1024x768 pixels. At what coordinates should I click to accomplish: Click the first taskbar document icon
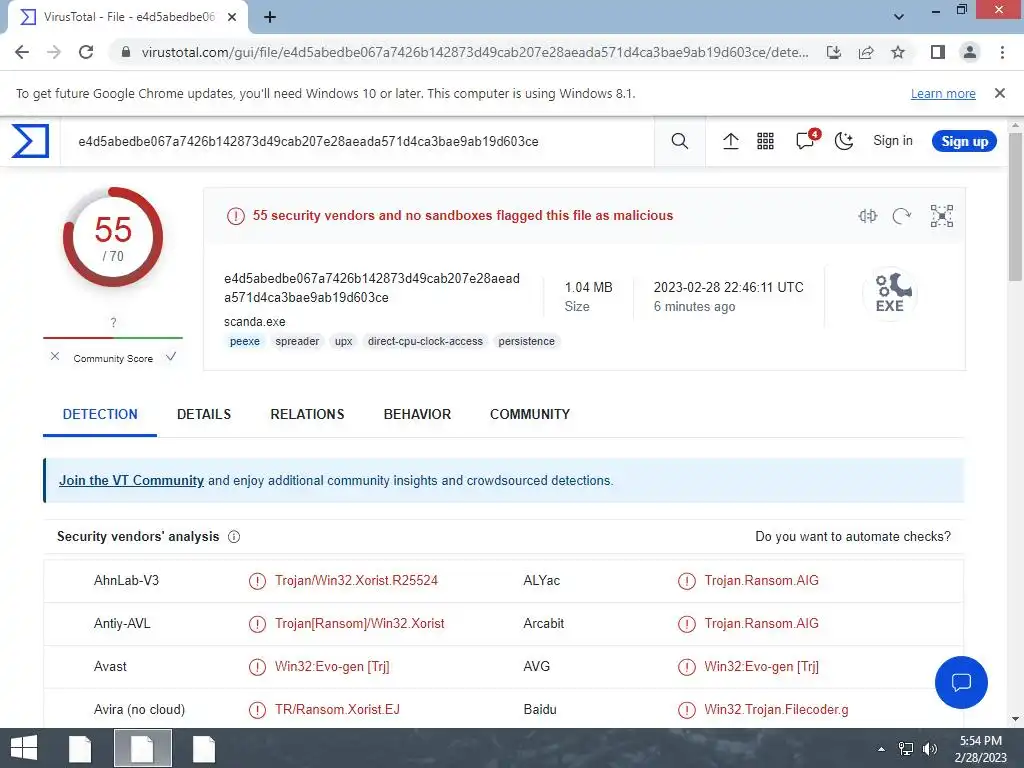80,748
